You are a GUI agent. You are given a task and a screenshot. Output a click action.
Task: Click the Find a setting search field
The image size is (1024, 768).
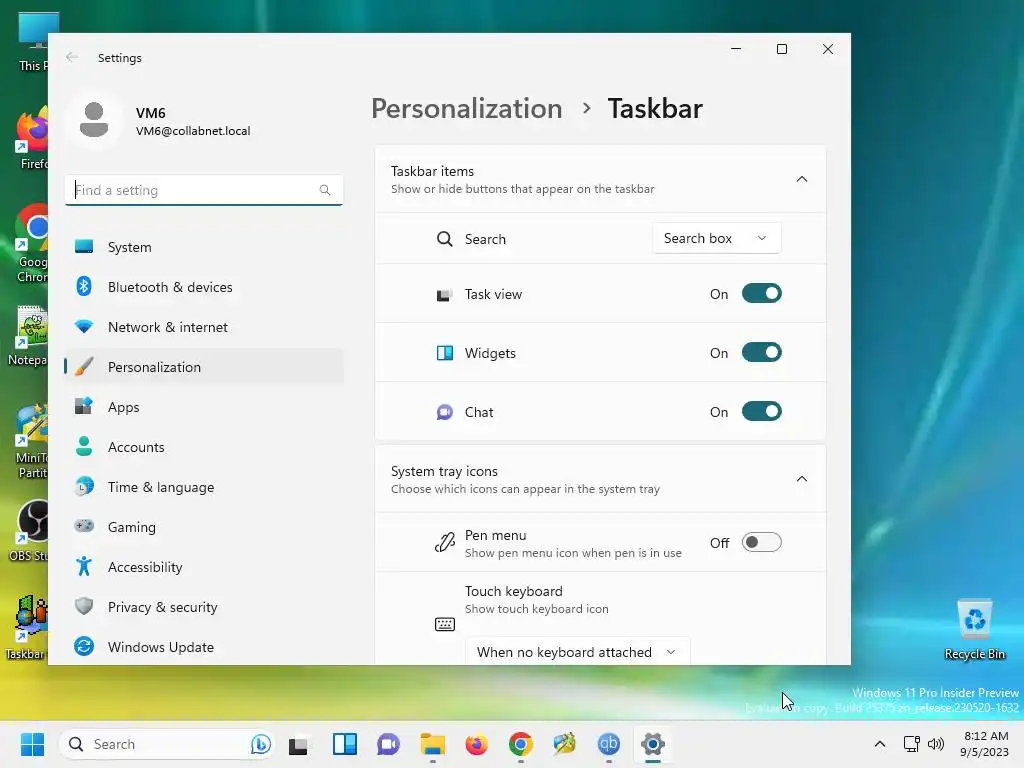204,190
